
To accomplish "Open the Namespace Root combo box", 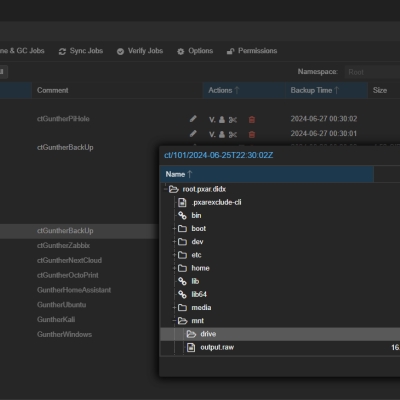I will tap(372, 72).
